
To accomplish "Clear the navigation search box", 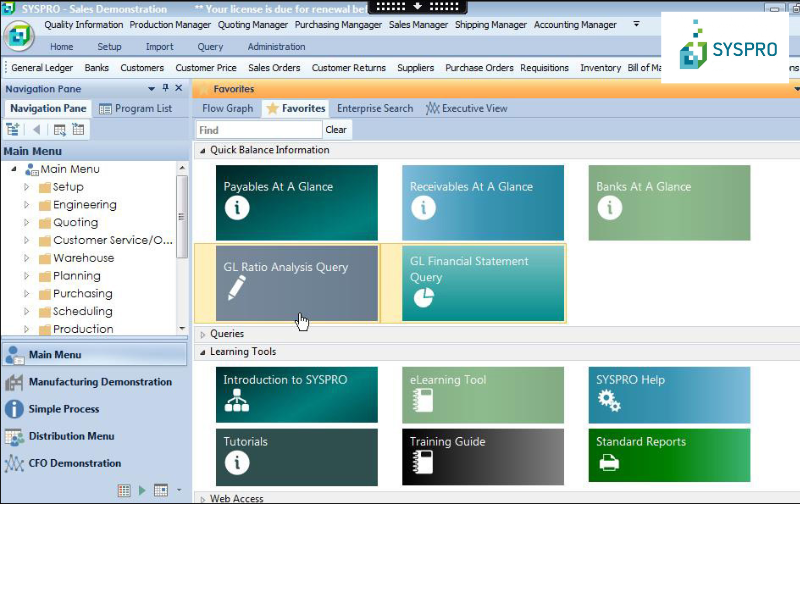I will click(x=336, y=129).
